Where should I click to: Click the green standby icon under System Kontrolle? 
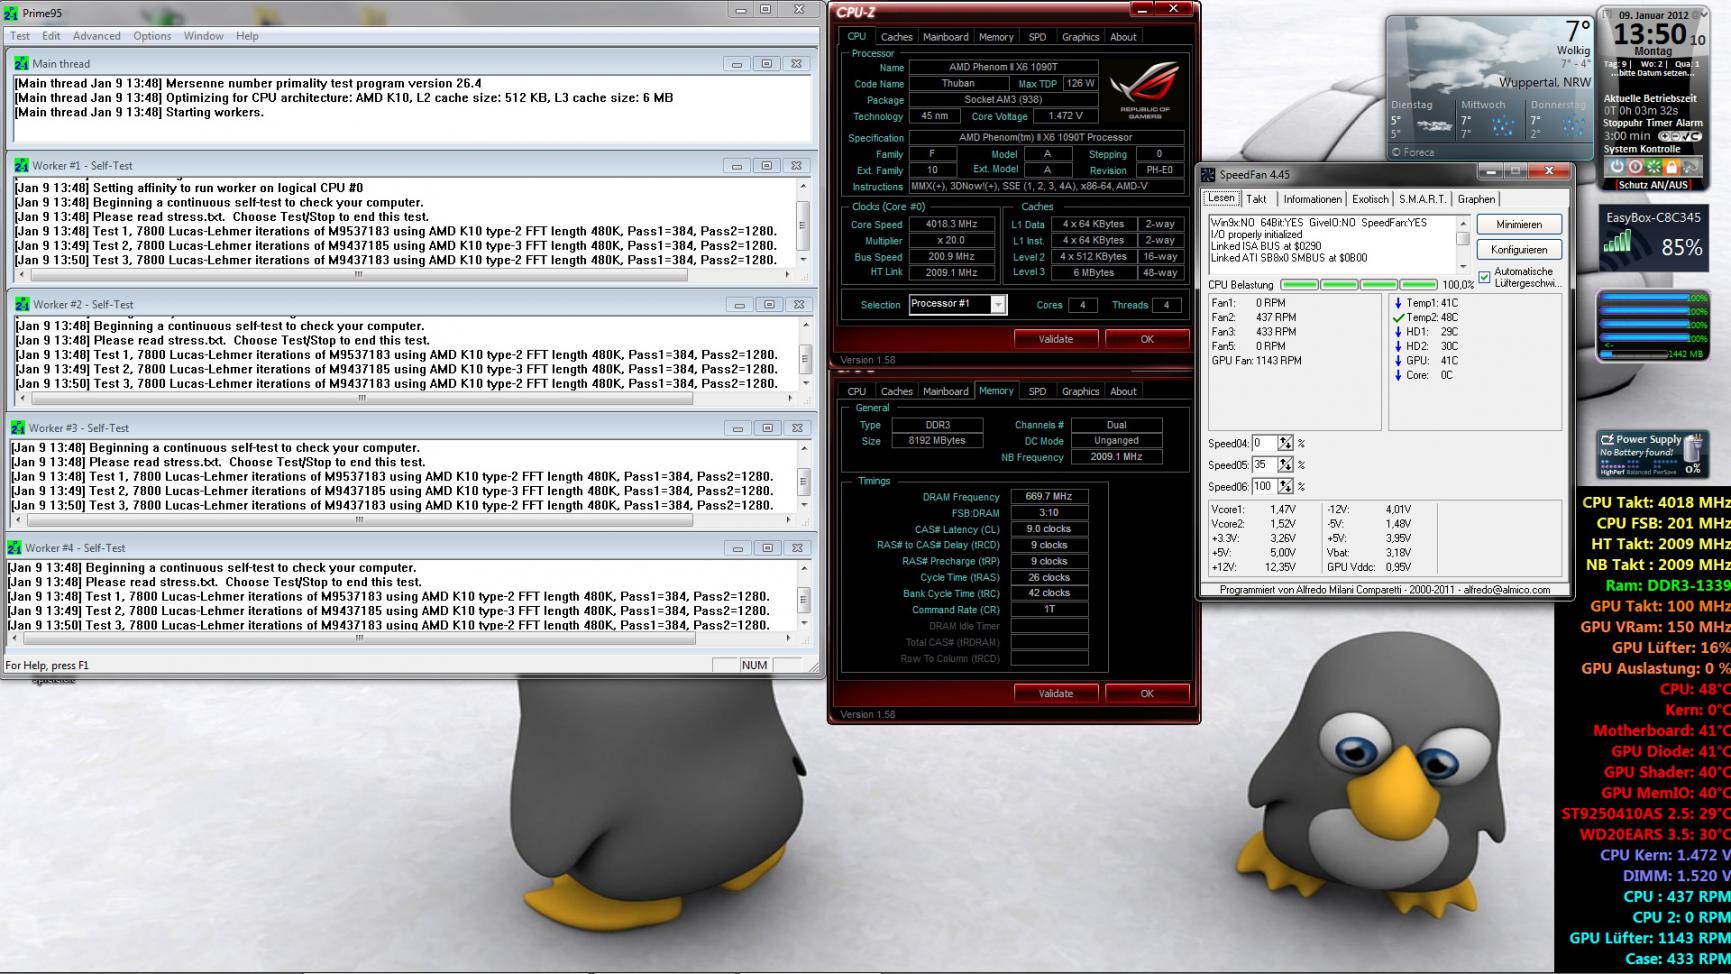click(1654, 167)
